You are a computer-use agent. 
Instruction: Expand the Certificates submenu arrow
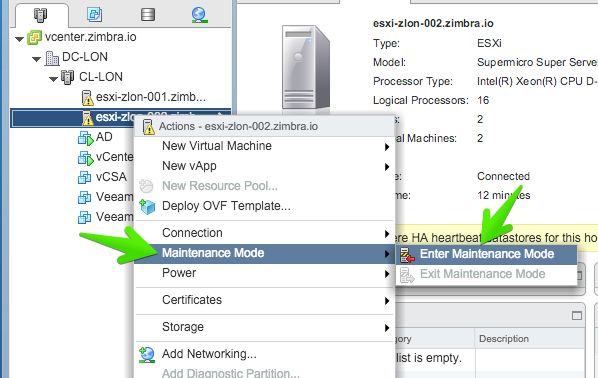coord(387,301)
